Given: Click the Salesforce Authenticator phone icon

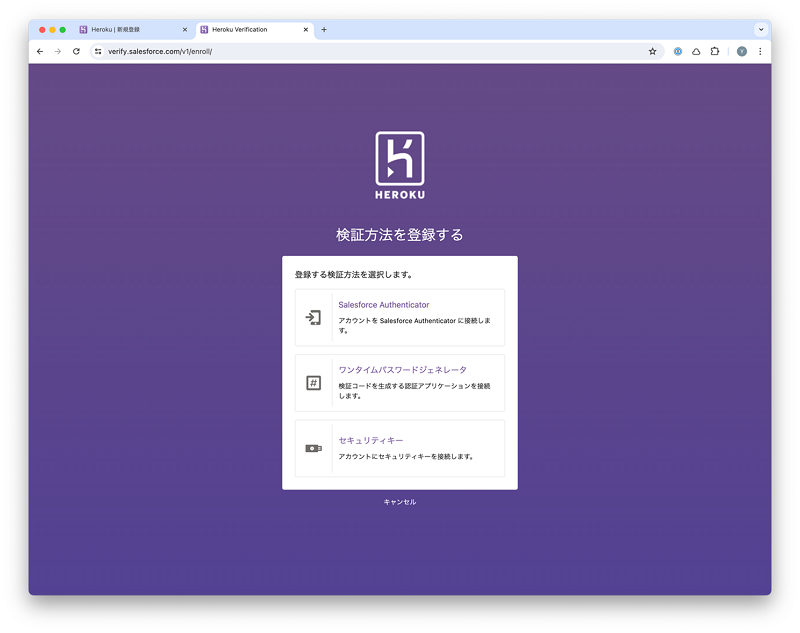Looking at the screenshot, I should [x=313, y=318].
